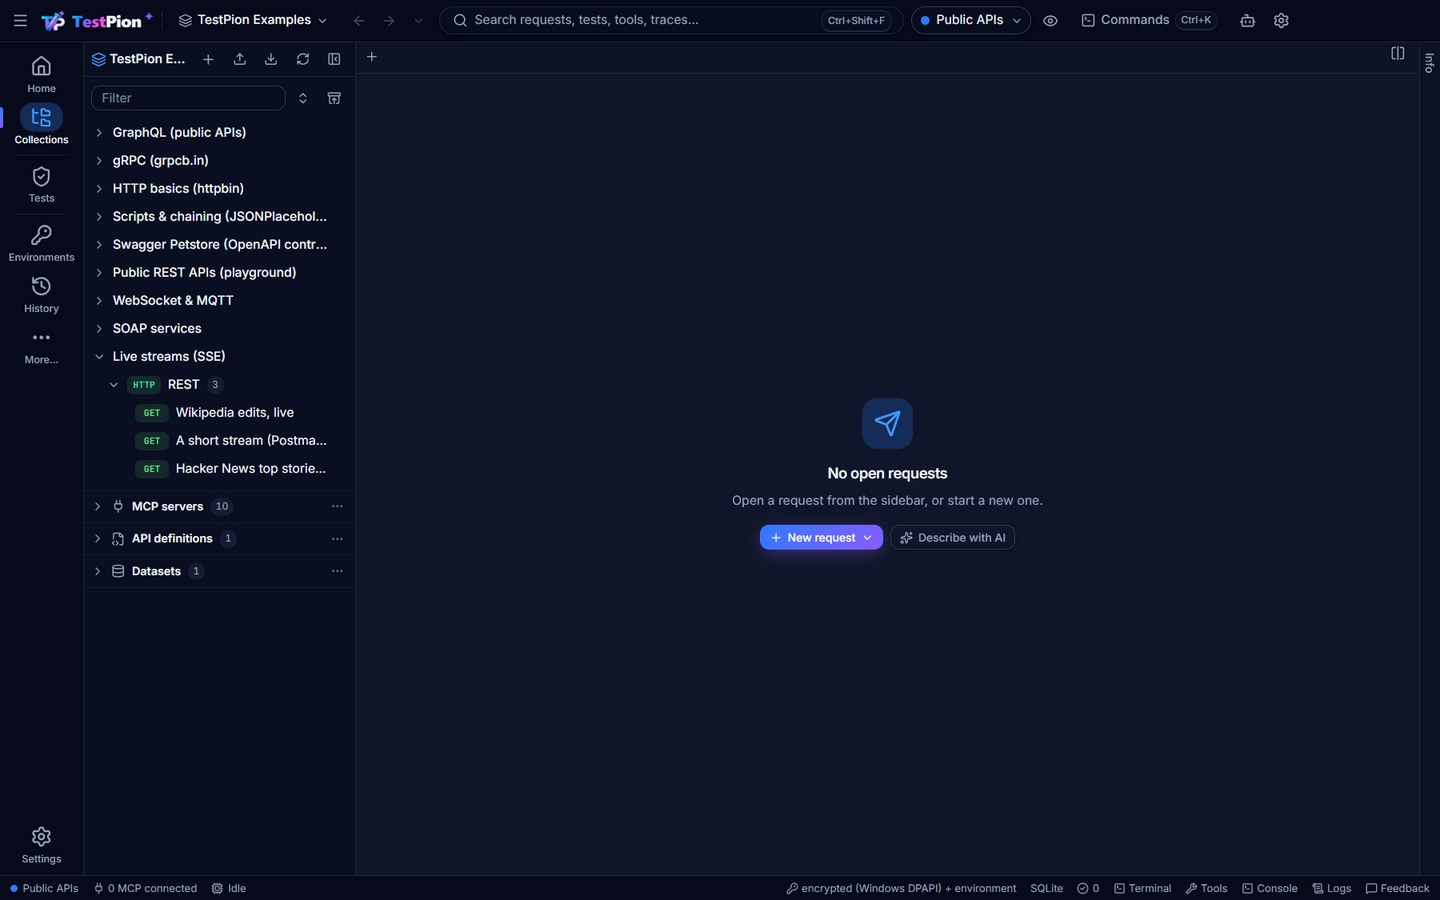Refresh the collections list
Viewport: 1440px width, 900px height.
(x=303, y=59)
